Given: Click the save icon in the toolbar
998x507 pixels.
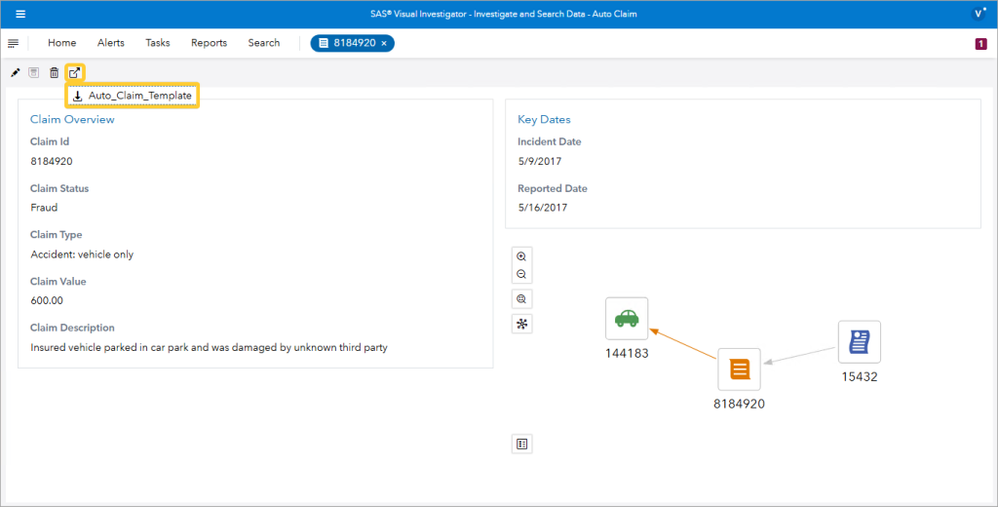Looking at the screenshot, I should [x=34, y=73].
